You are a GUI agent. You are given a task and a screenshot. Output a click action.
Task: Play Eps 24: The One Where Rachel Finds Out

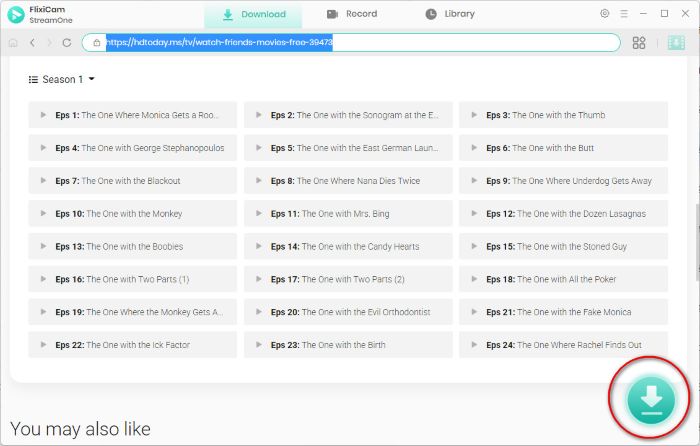(563, 345)
